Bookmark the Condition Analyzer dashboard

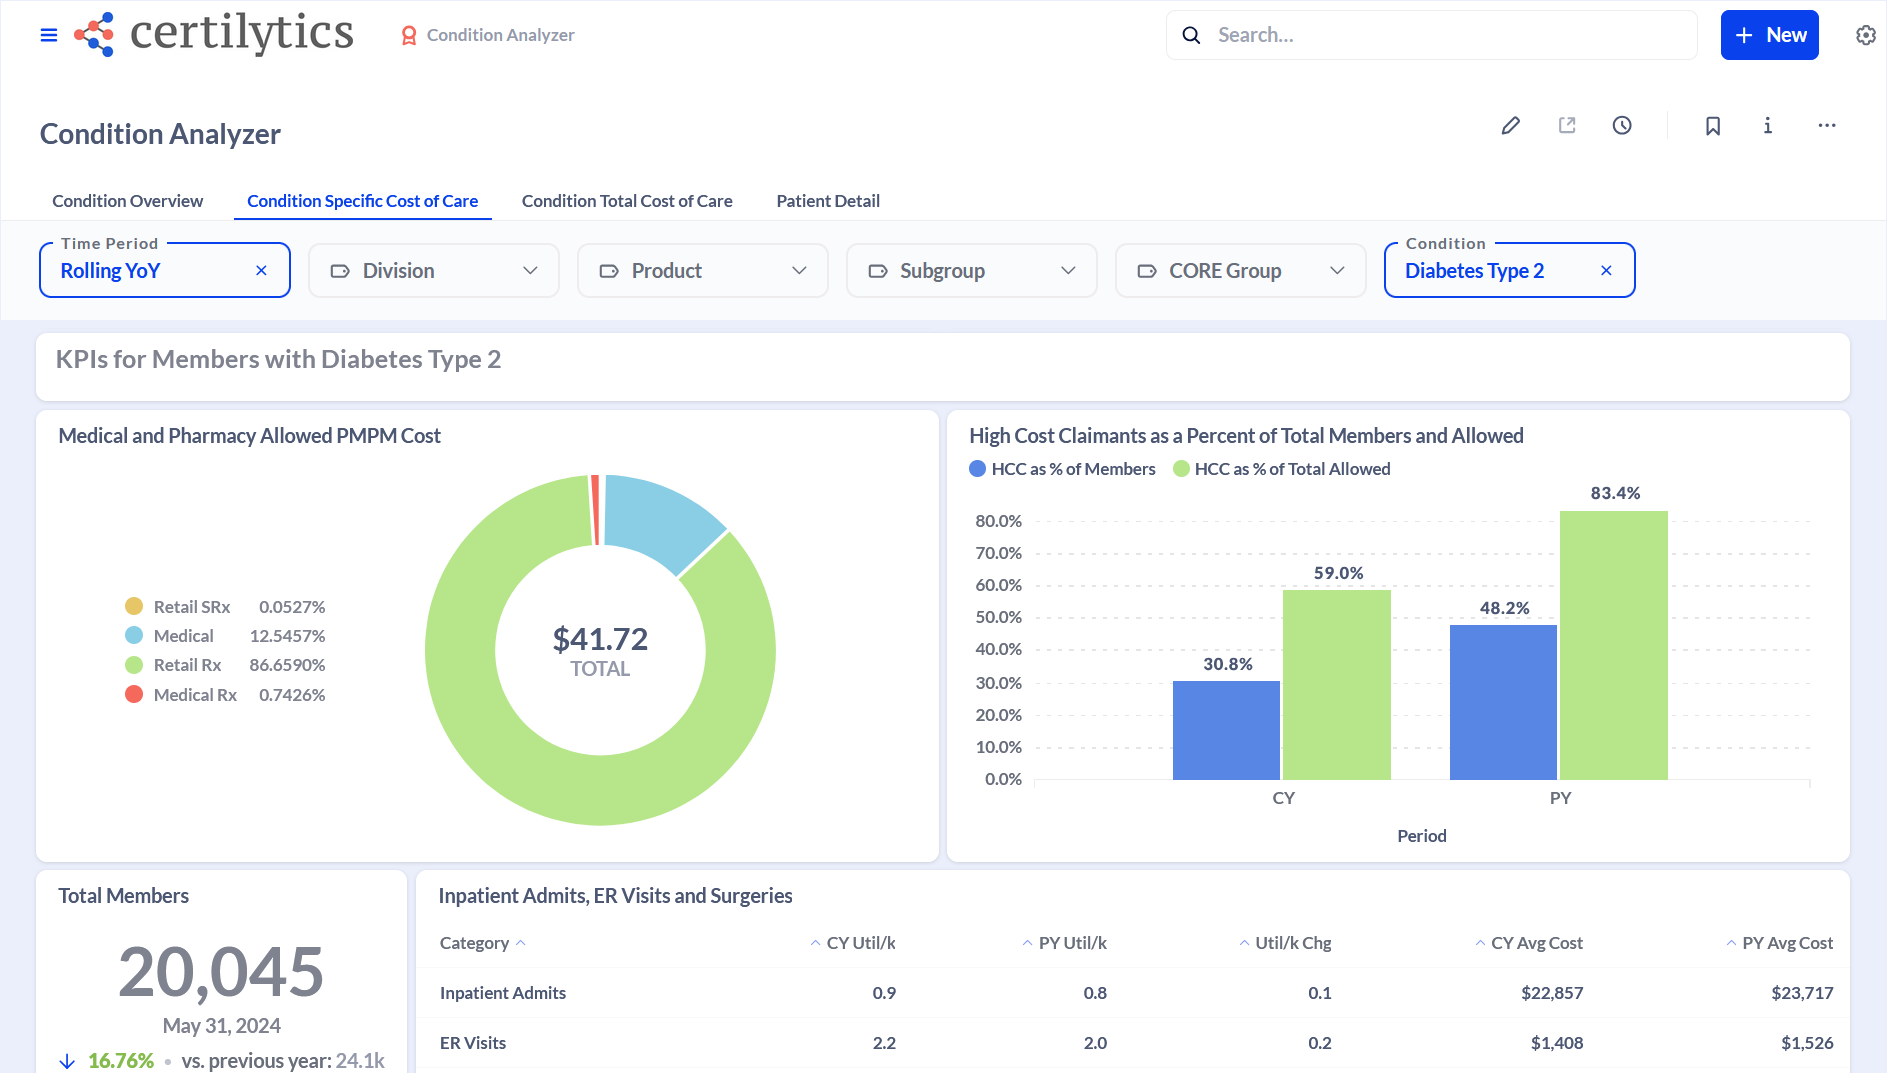tap(1712, 125)
